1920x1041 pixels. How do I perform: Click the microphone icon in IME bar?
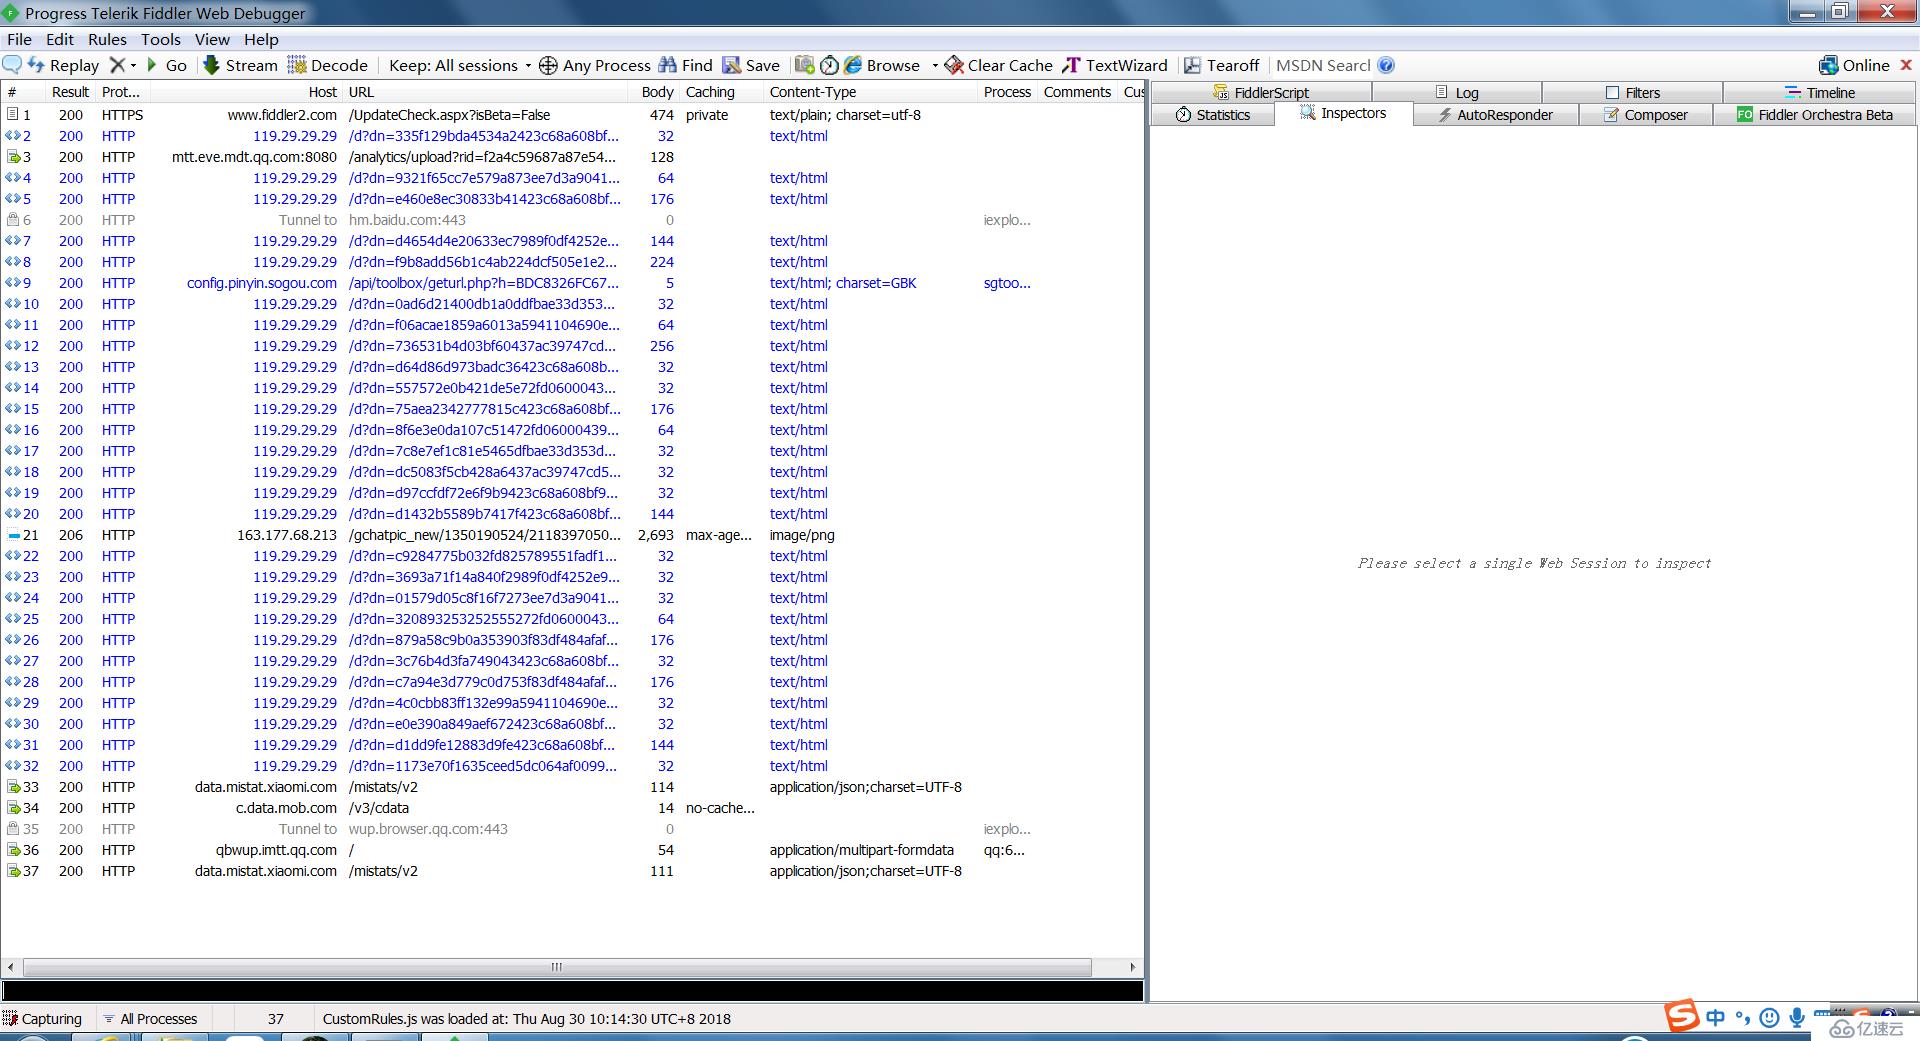coord(1797,1018)
